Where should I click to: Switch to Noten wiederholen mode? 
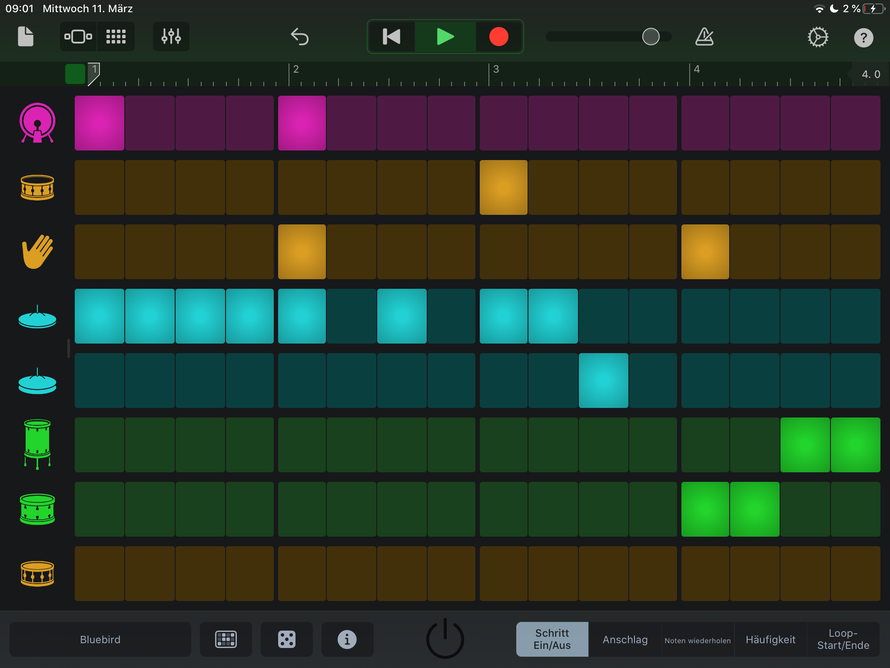tap(698, 640)
